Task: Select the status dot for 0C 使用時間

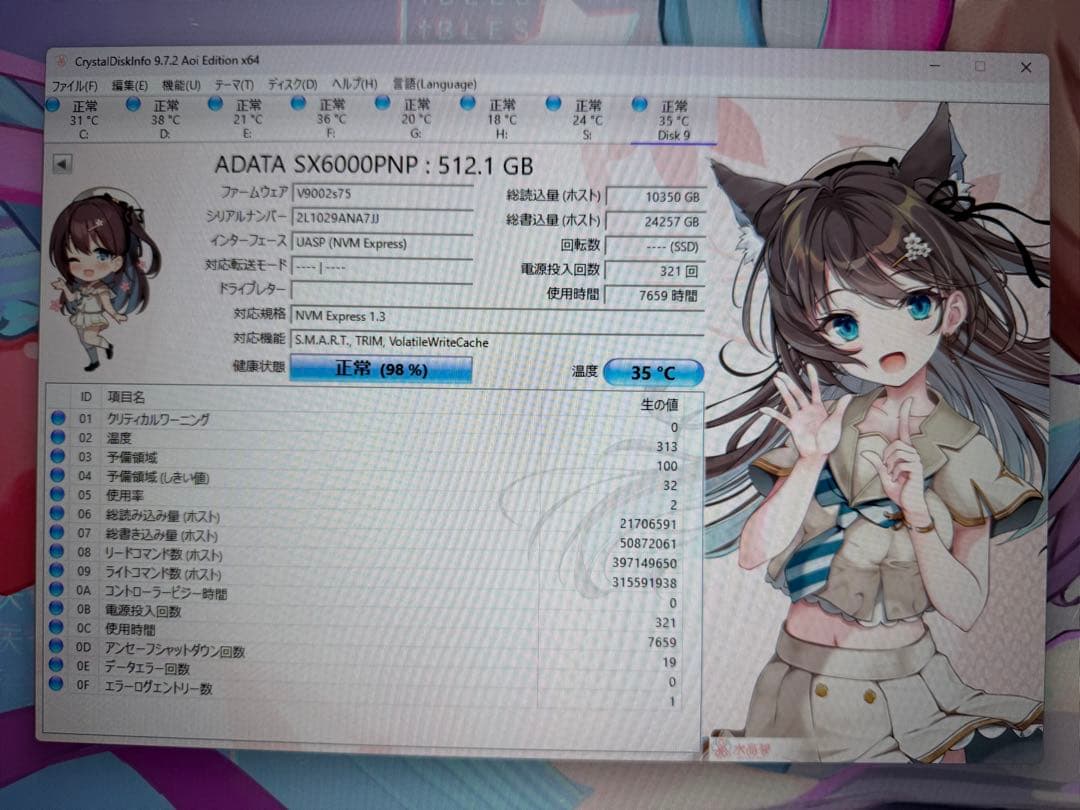Action: pos(57,627)
